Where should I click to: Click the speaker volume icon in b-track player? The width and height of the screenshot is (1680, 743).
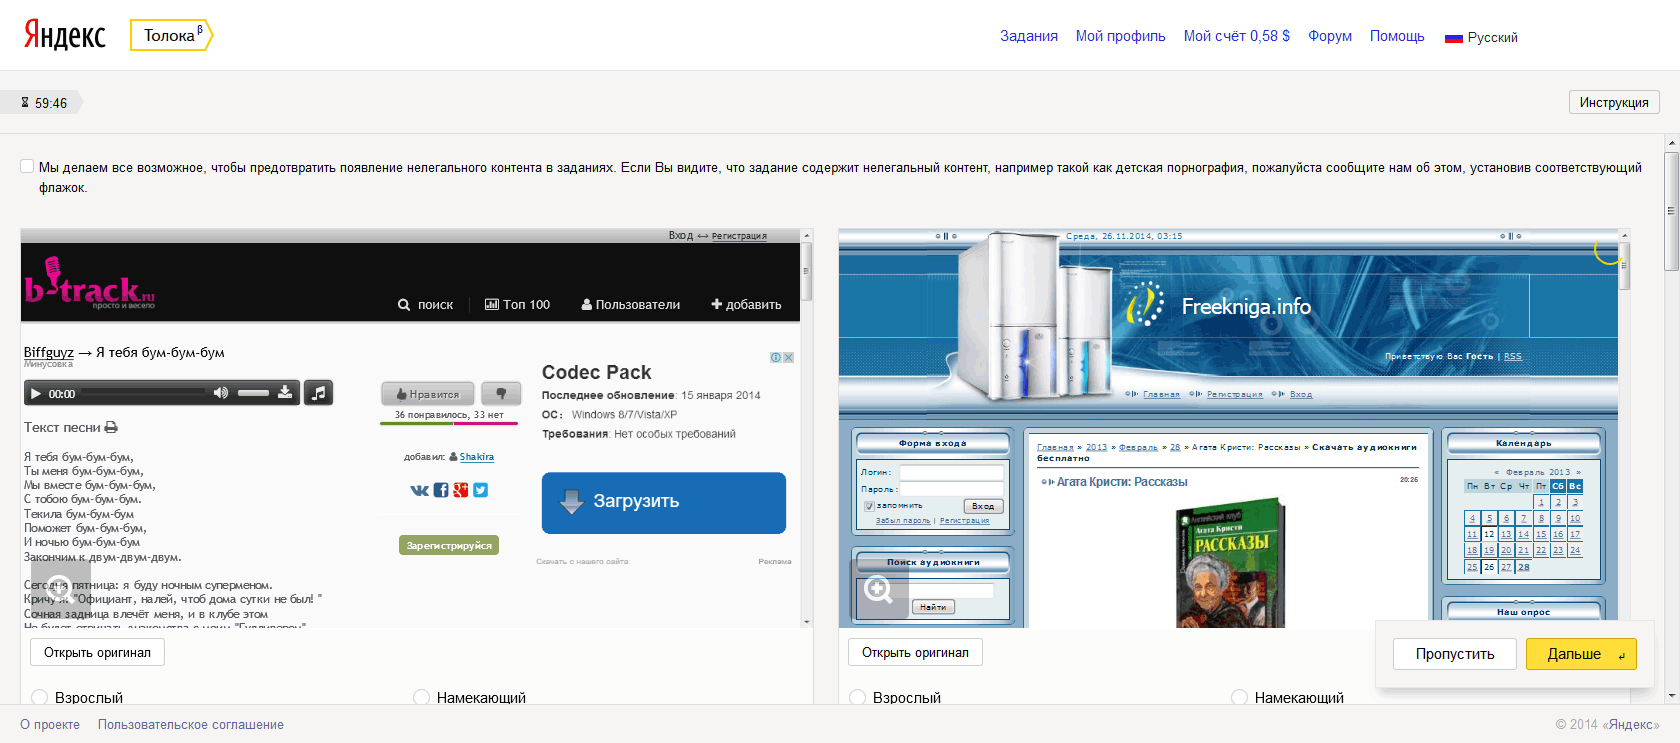[221, 393]
